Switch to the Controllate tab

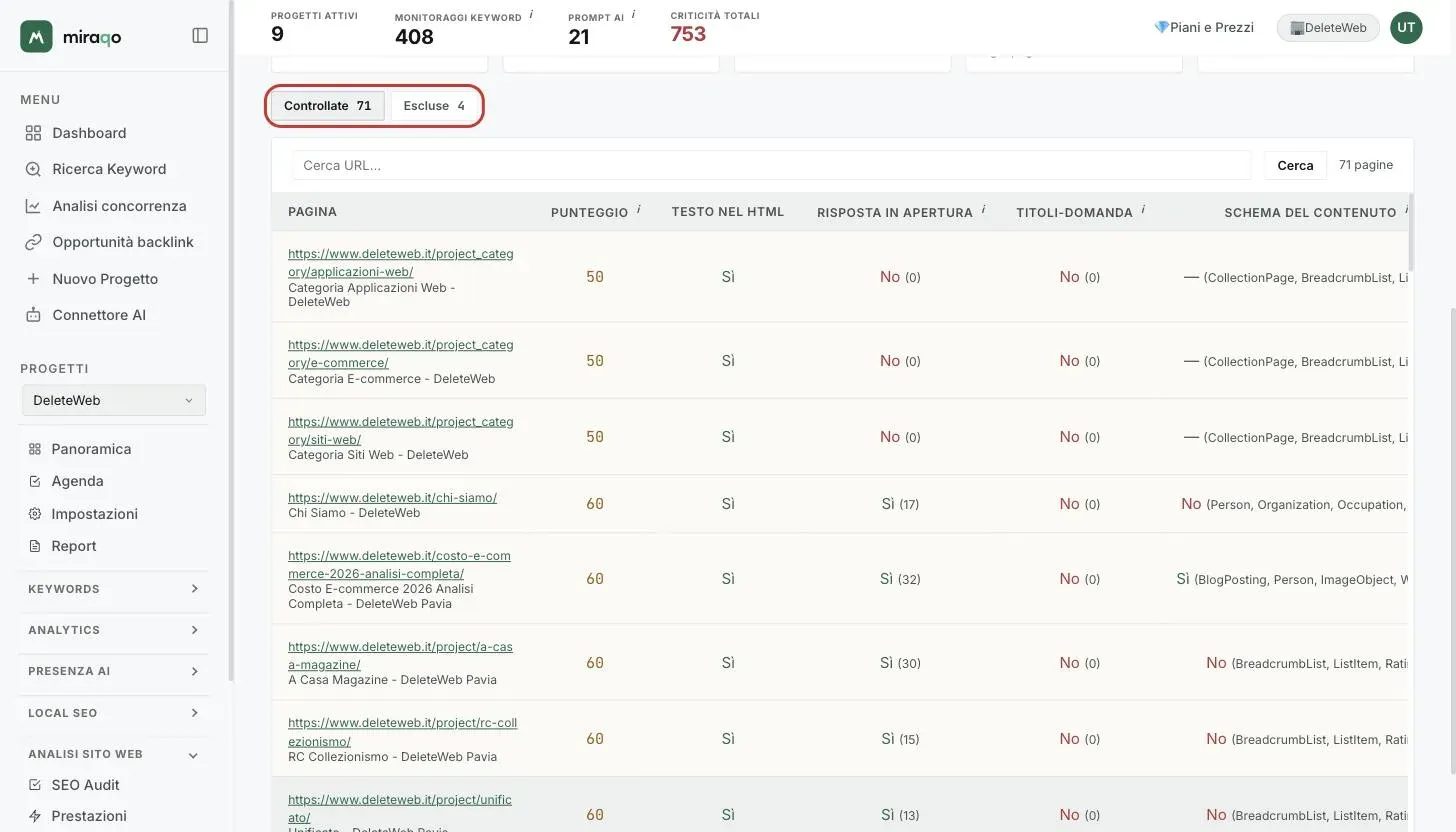click(x=328, y=106)
